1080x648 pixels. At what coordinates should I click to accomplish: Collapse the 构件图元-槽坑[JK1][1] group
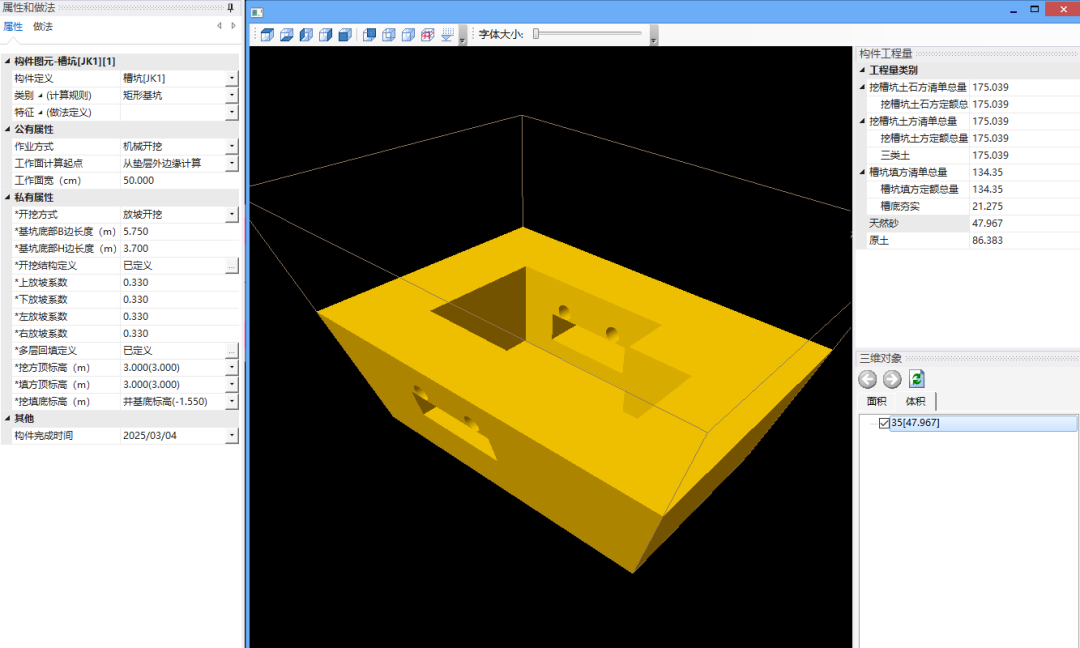click(8, 61)
